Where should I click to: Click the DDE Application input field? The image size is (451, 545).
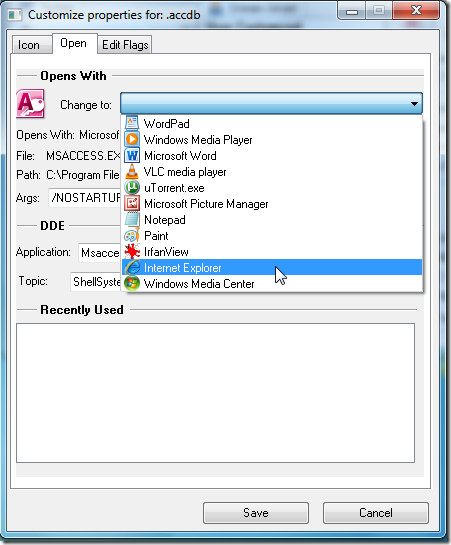[x=100, y=253]
